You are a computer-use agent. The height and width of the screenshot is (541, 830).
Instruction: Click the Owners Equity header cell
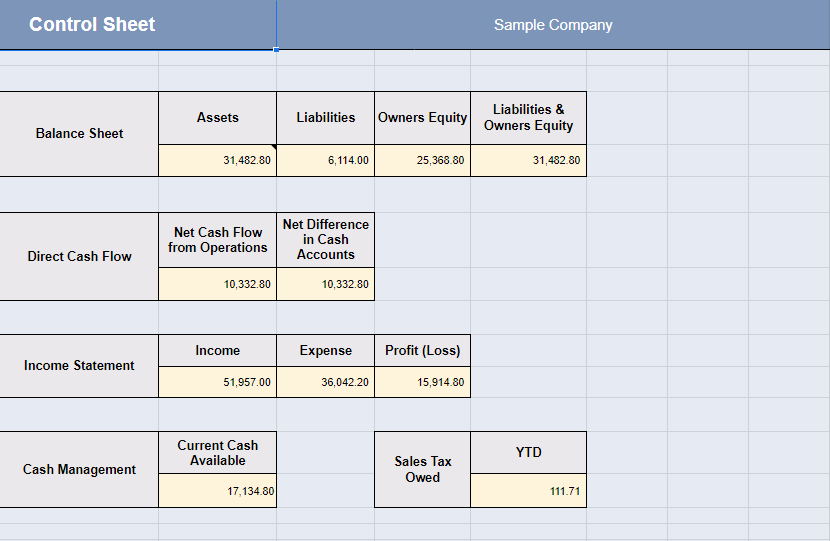tap(422, 118)
